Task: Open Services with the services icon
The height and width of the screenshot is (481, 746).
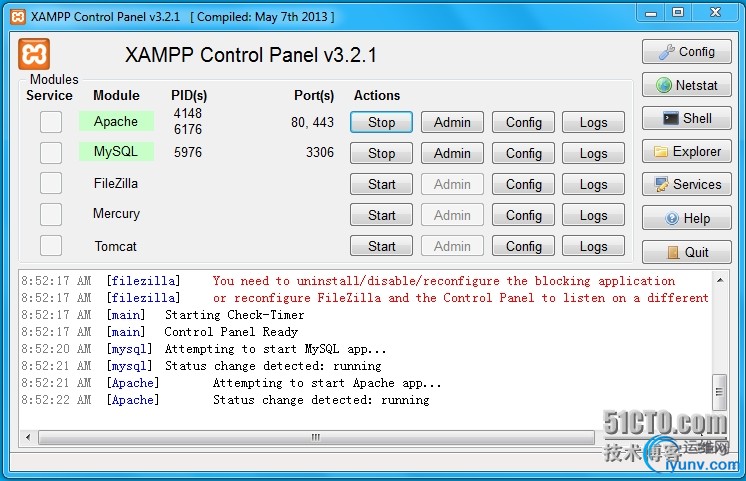Action: coord(687,184)
